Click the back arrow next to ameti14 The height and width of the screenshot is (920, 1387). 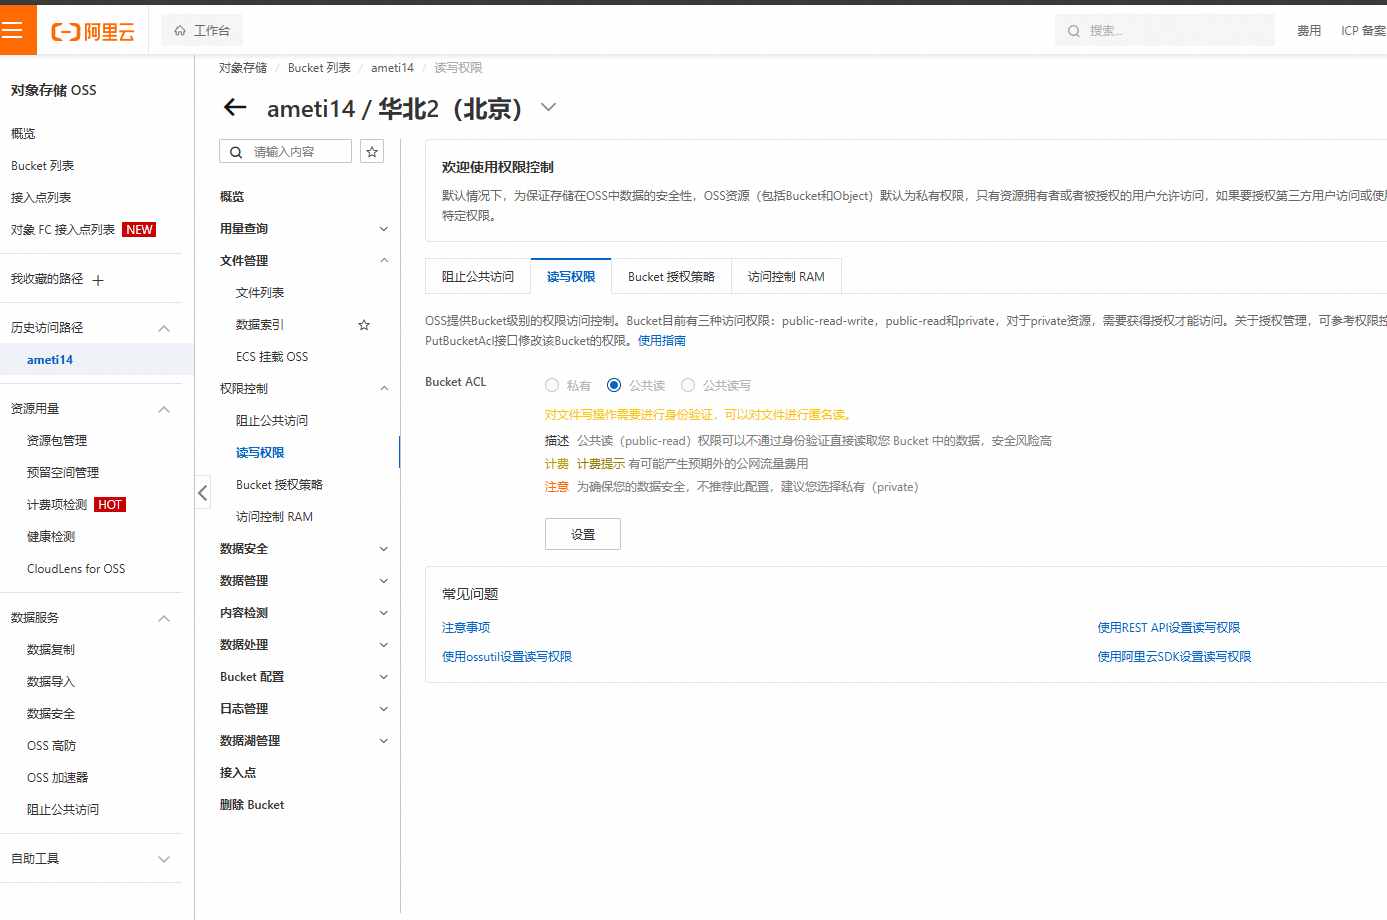(x=234, y=108)
